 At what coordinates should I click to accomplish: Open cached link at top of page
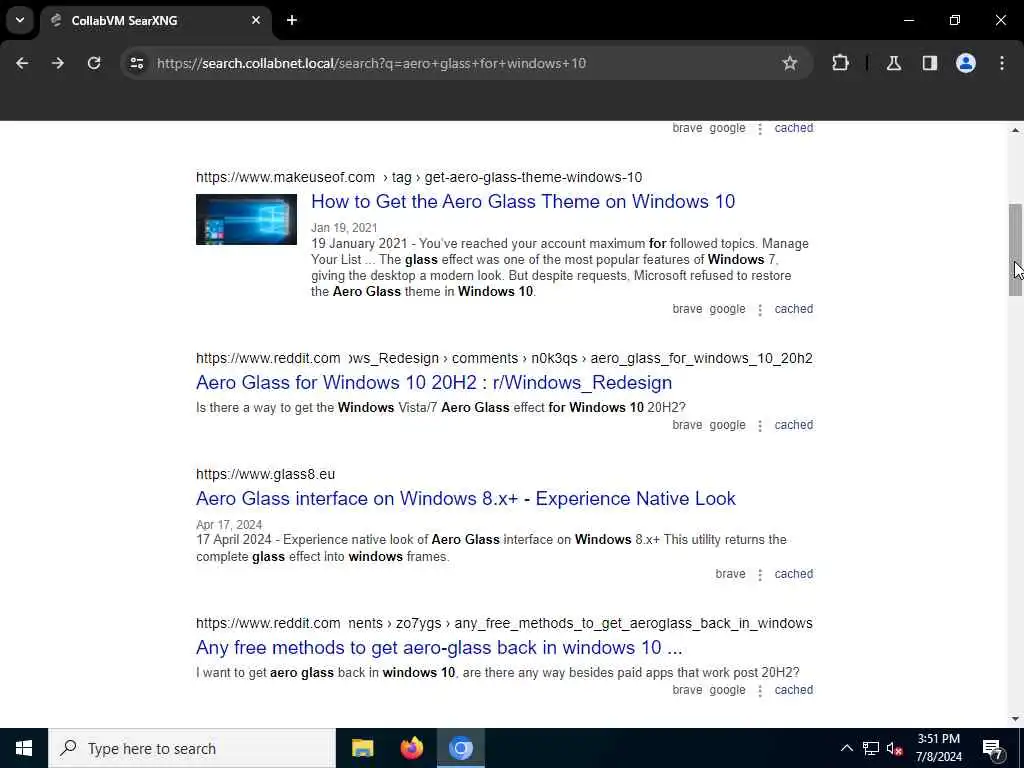793,128
